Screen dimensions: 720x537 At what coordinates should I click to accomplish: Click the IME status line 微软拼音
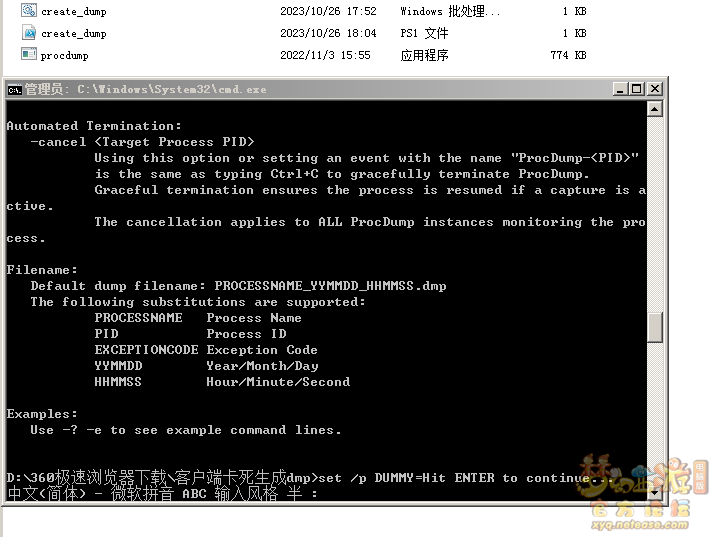pos(163,494)
